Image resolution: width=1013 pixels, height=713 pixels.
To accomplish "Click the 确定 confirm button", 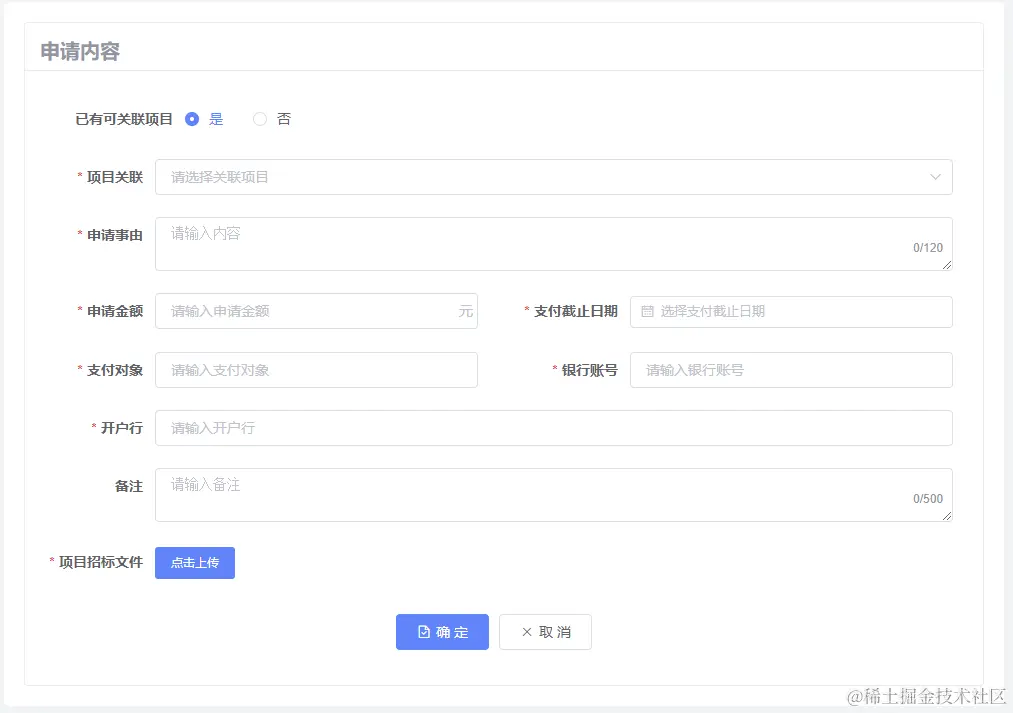I will (x=442, y=632).
